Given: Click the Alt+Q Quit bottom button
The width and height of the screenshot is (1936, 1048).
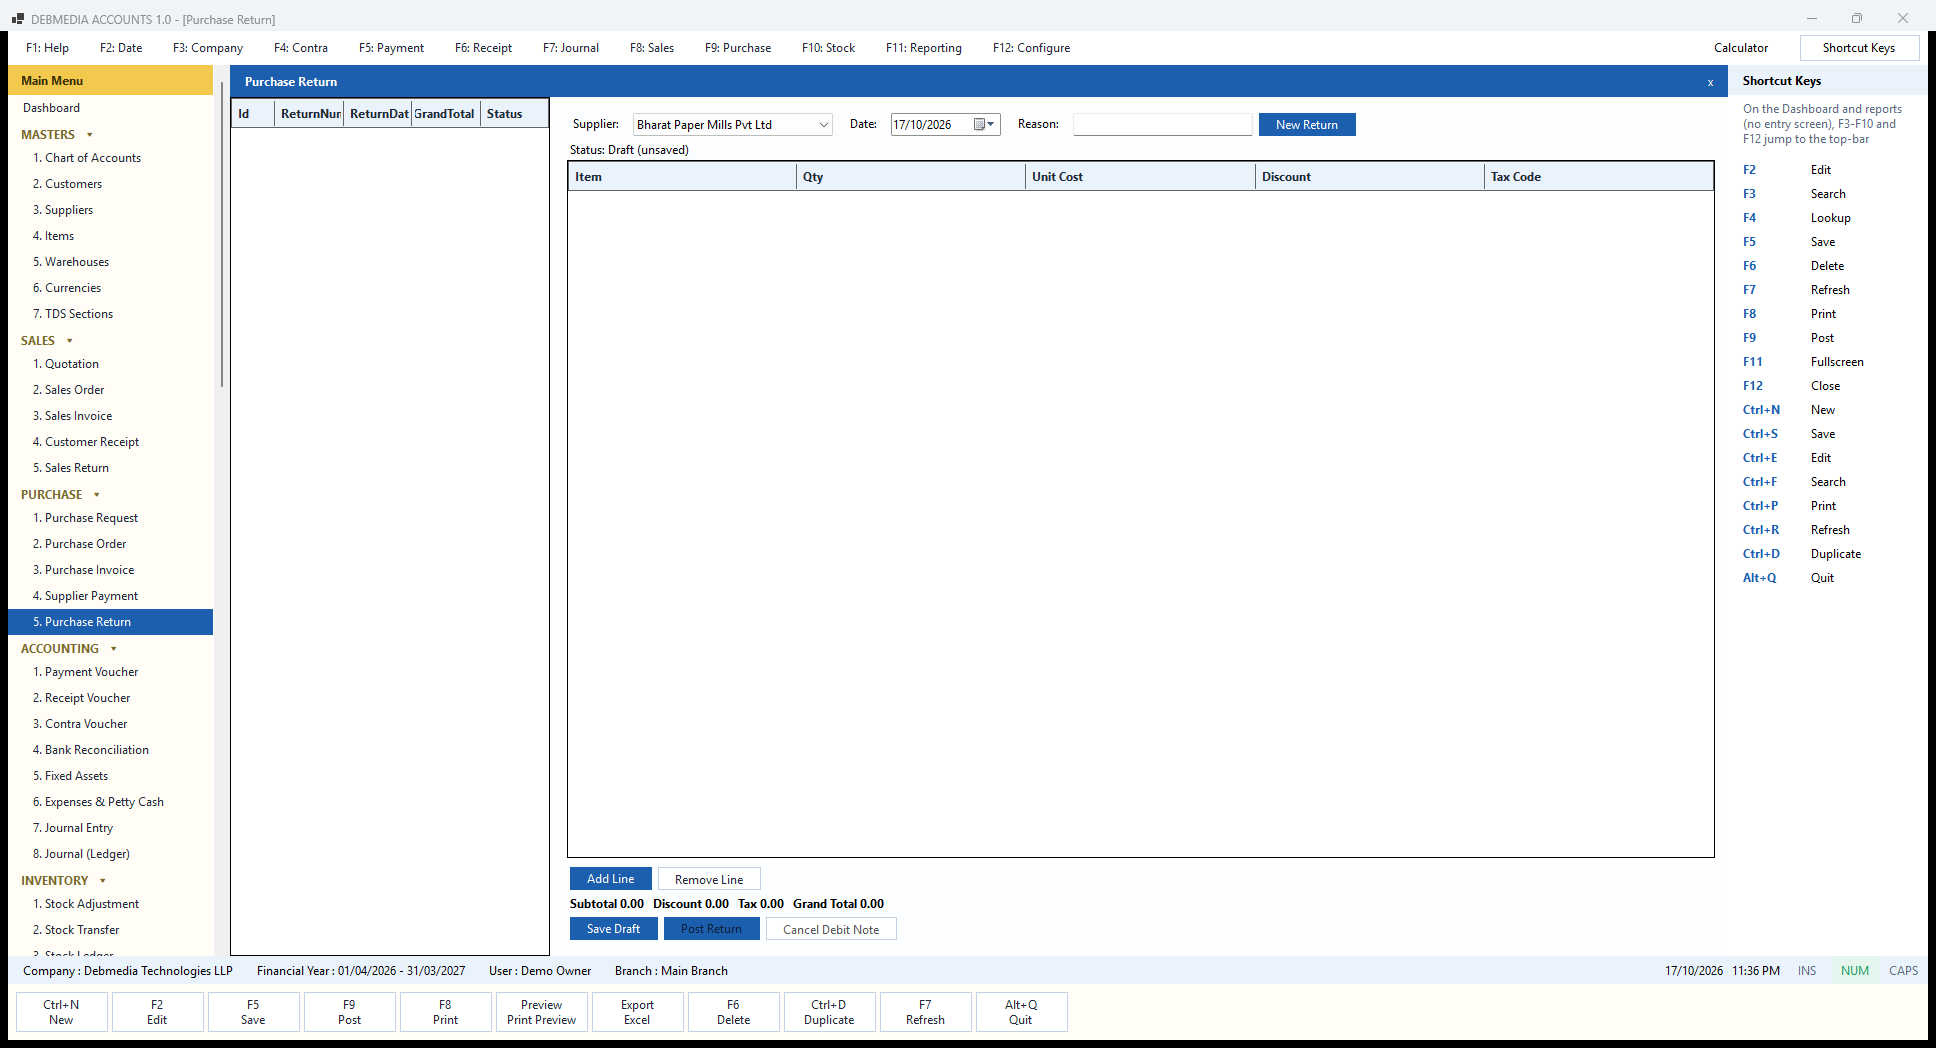Looking at the screenshot, I should click(x=1021, y=1012).
